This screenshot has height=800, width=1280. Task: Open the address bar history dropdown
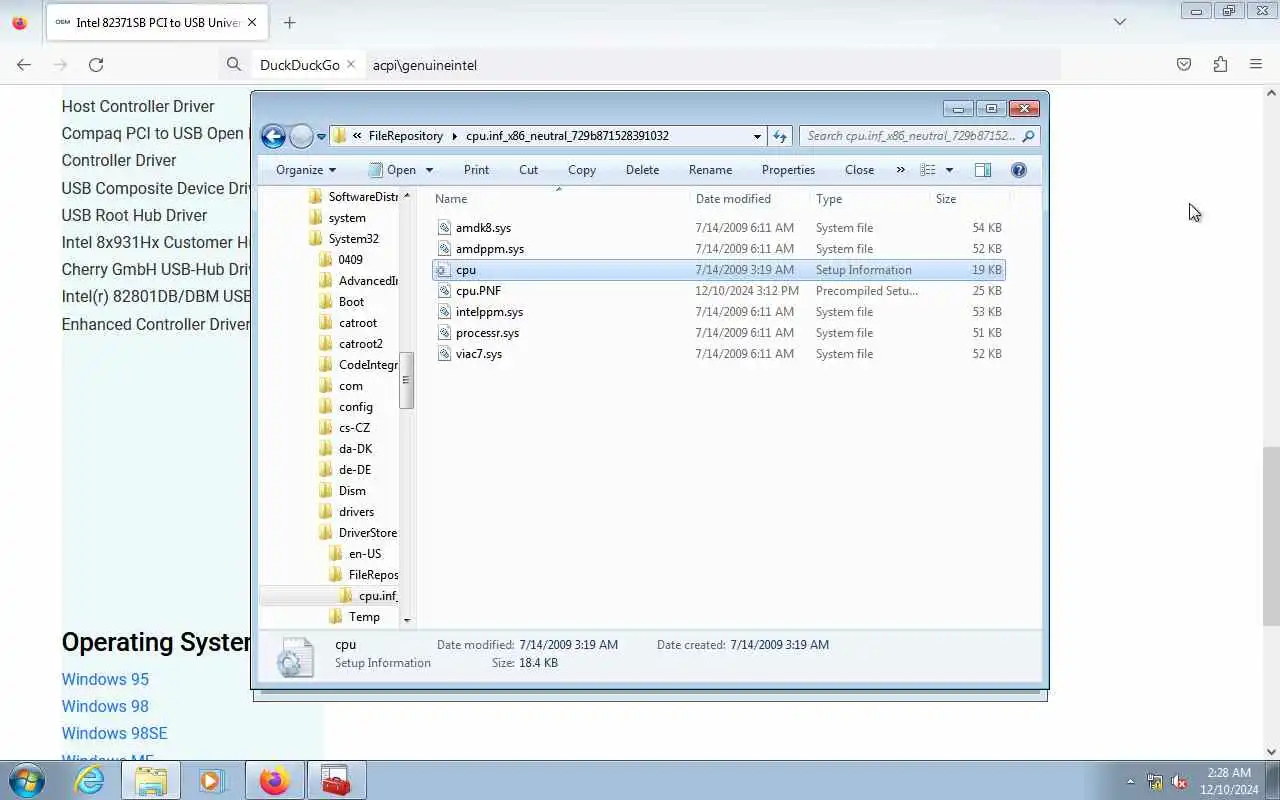pyautogui.click(x=757, y=136)
